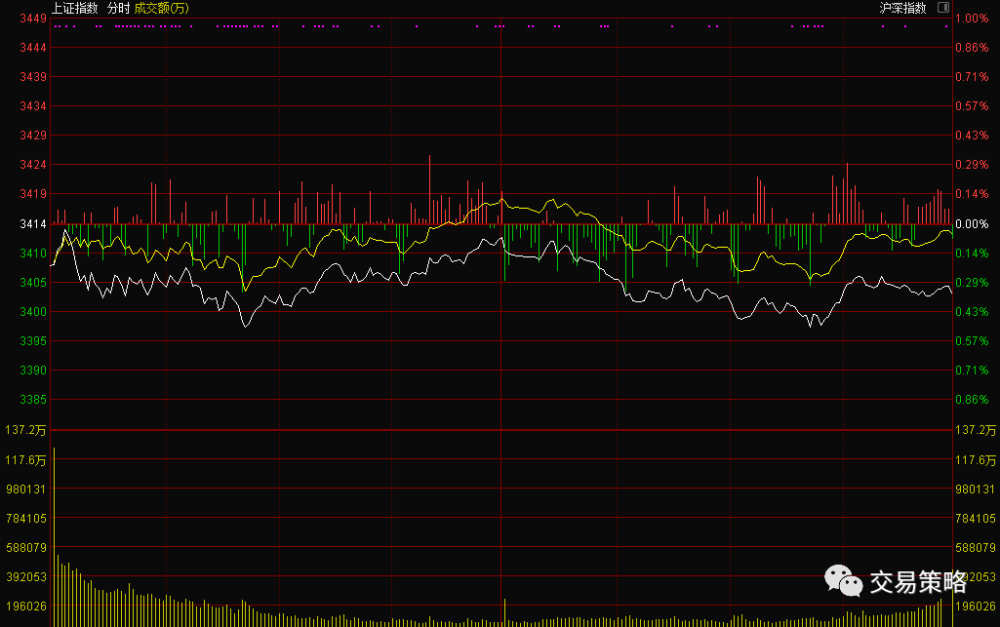1000x627 pixels.
Task: Switch to the 分时 intraday view
Action: coord(119,8)
